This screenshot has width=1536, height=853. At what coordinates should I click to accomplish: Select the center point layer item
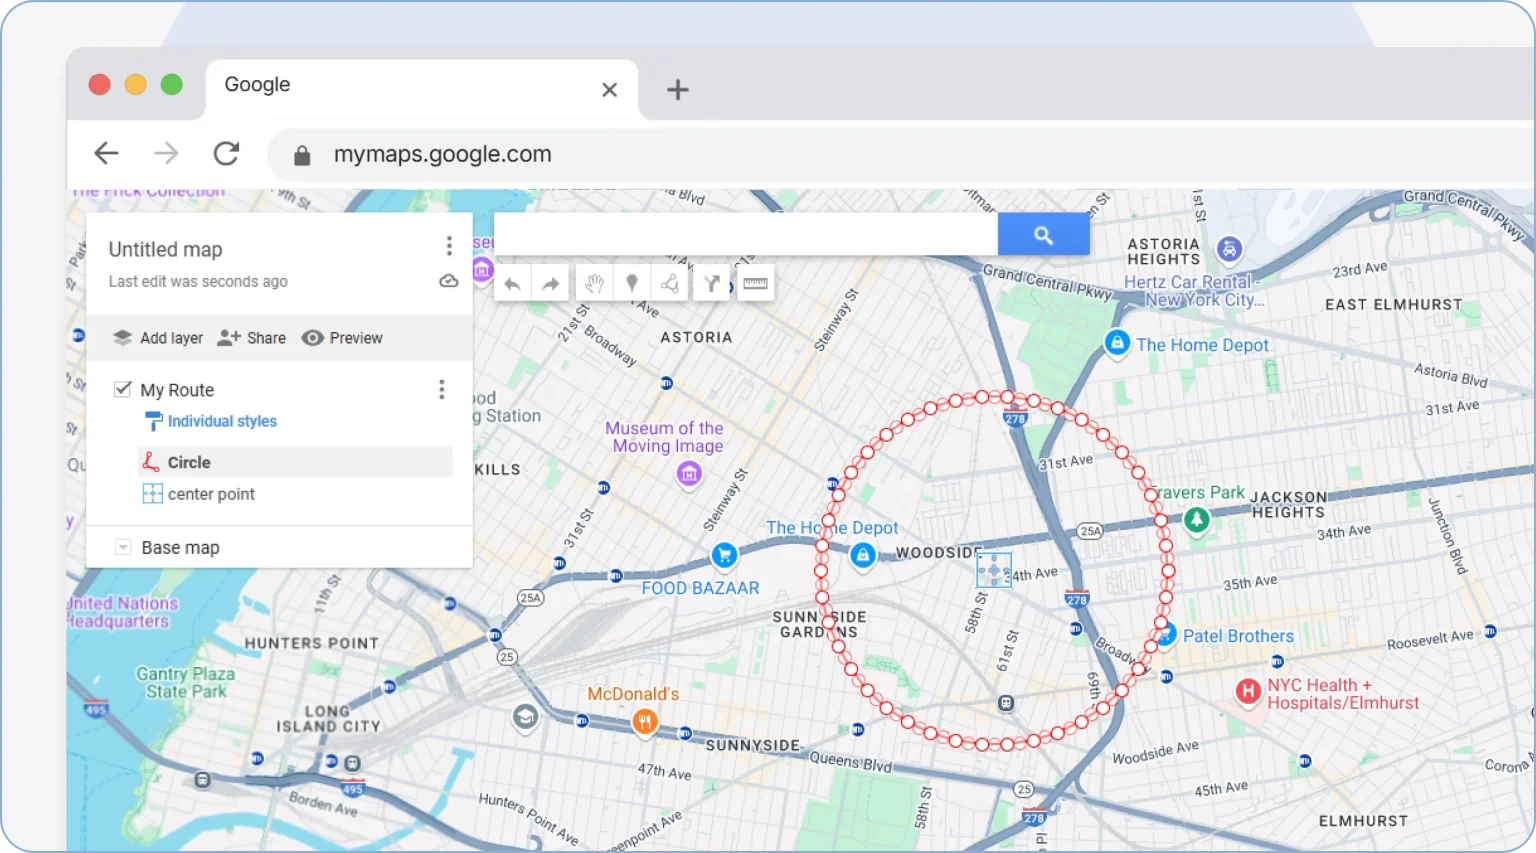211,494
